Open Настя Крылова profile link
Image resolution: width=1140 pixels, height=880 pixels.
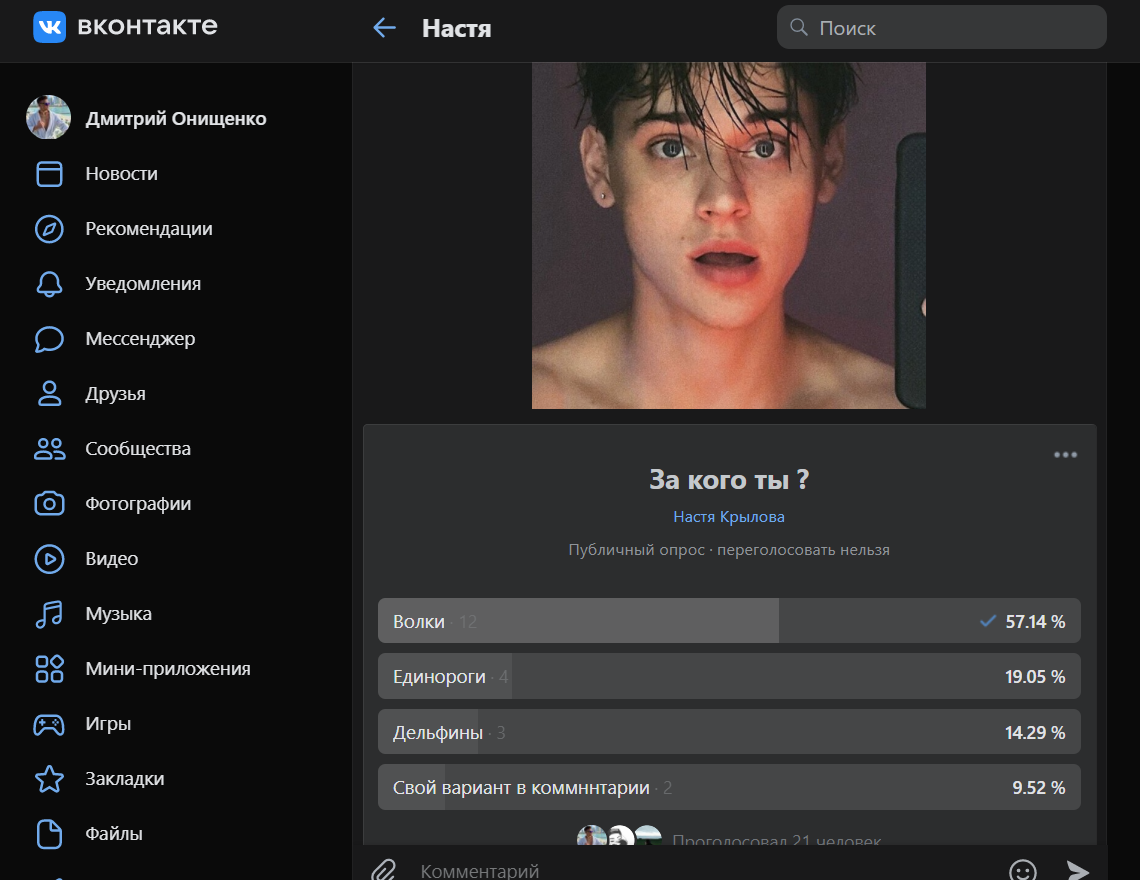point(728,517)
